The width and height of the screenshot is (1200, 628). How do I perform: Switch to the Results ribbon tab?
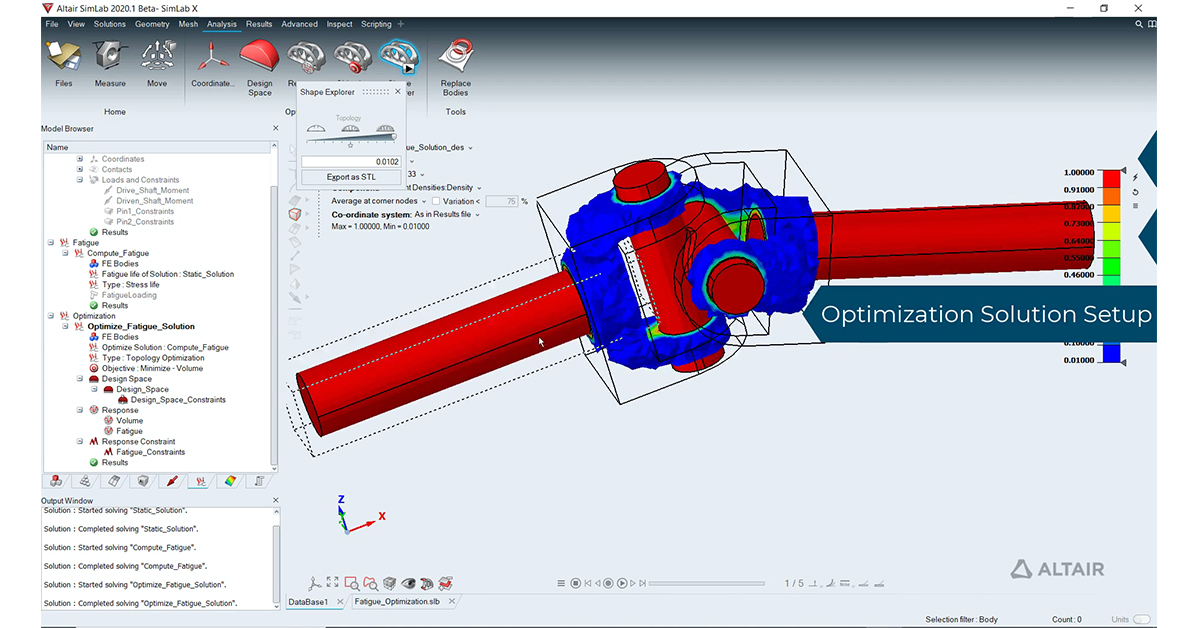click(259, 24)
